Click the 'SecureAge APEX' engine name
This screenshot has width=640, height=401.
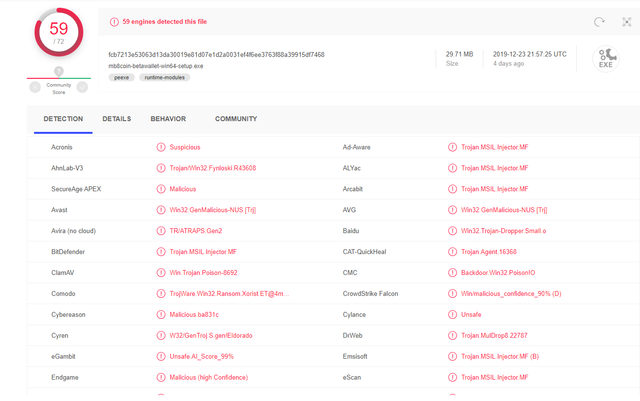(76, 189)
